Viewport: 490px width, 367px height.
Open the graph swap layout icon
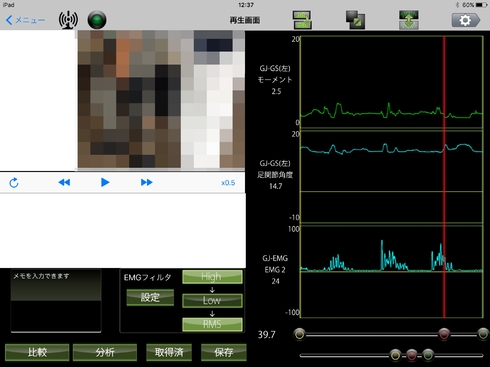tap(302, 20)
